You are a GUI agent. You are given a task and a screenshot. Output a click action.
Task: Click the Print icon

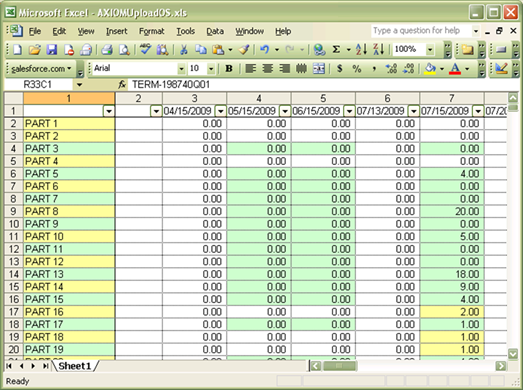tap(107, 50)
